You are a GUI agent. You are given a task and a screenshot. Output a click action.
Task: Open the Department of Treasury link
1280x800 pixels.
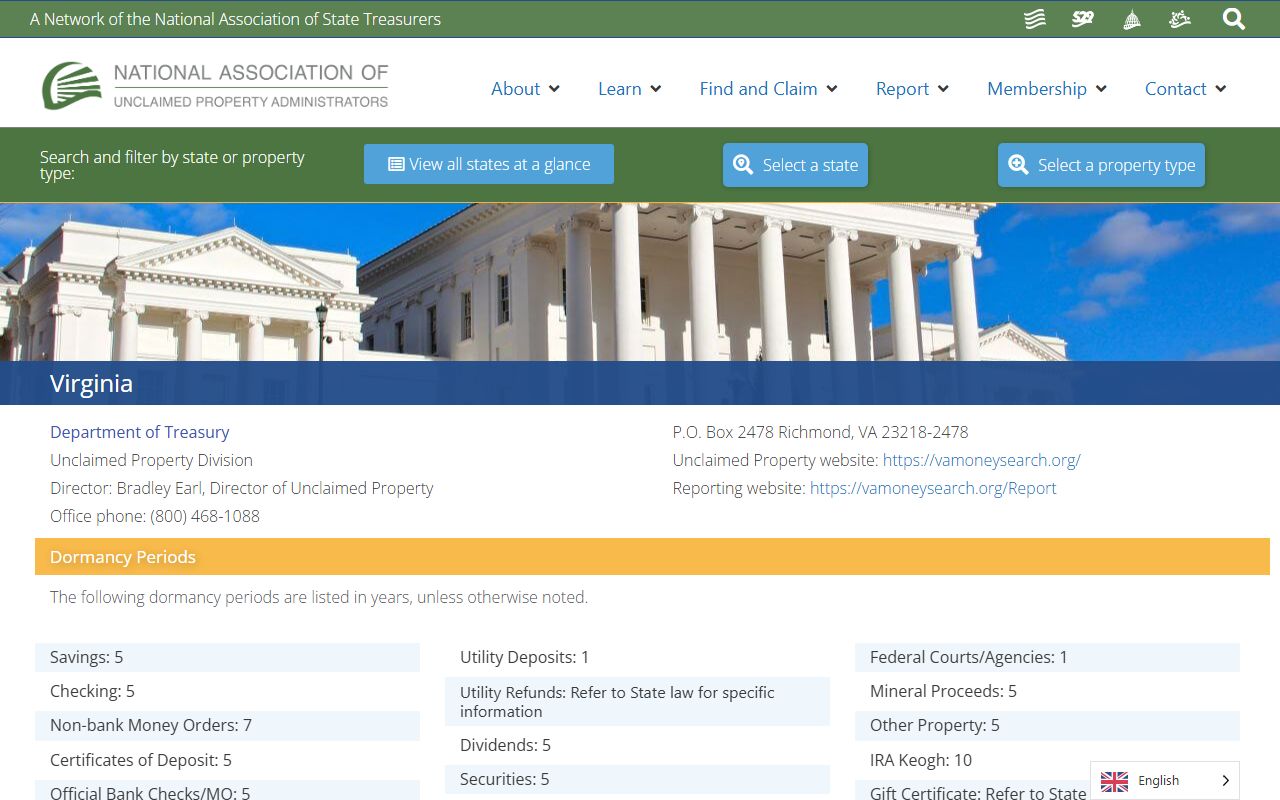[140, 432]
